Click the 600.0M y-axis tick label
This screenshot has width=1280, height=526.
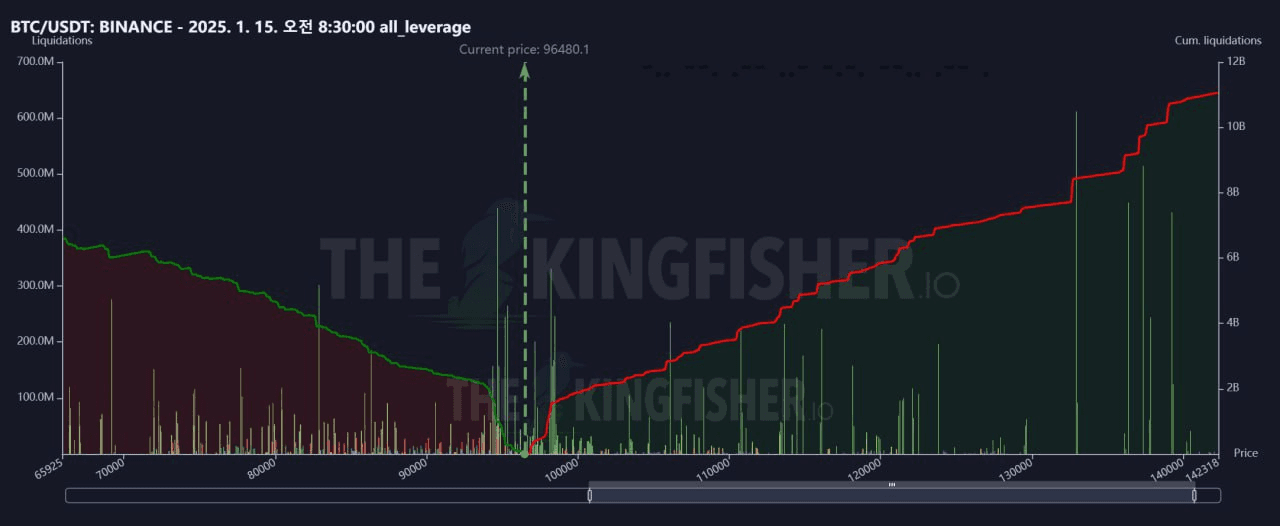pos(36,118)
